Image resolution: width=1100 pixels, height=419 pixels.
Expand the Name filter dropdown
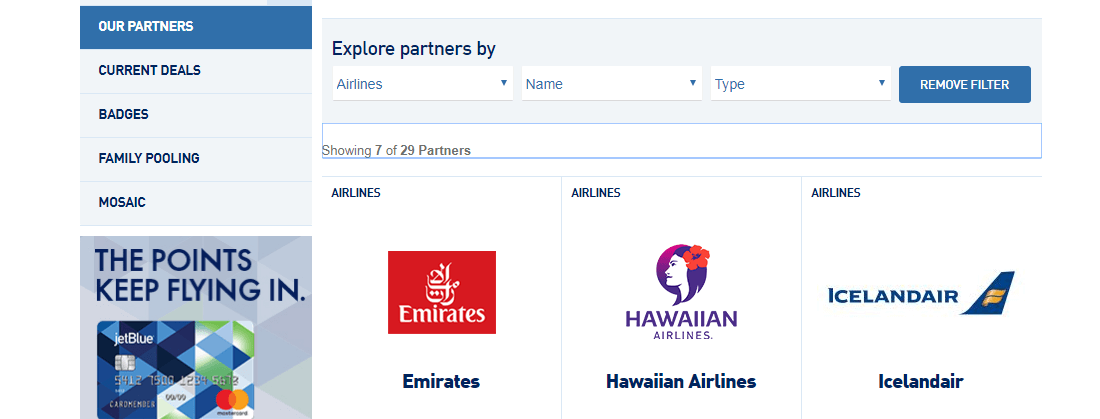click(612, 84)
